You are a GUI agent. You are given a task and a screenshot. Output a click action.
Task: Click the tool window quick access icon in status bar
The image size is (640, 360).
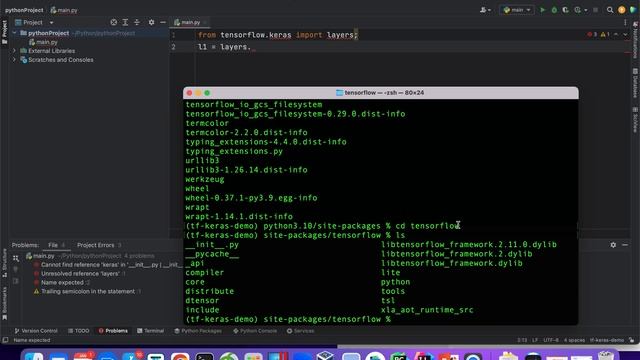click(5, 340)
